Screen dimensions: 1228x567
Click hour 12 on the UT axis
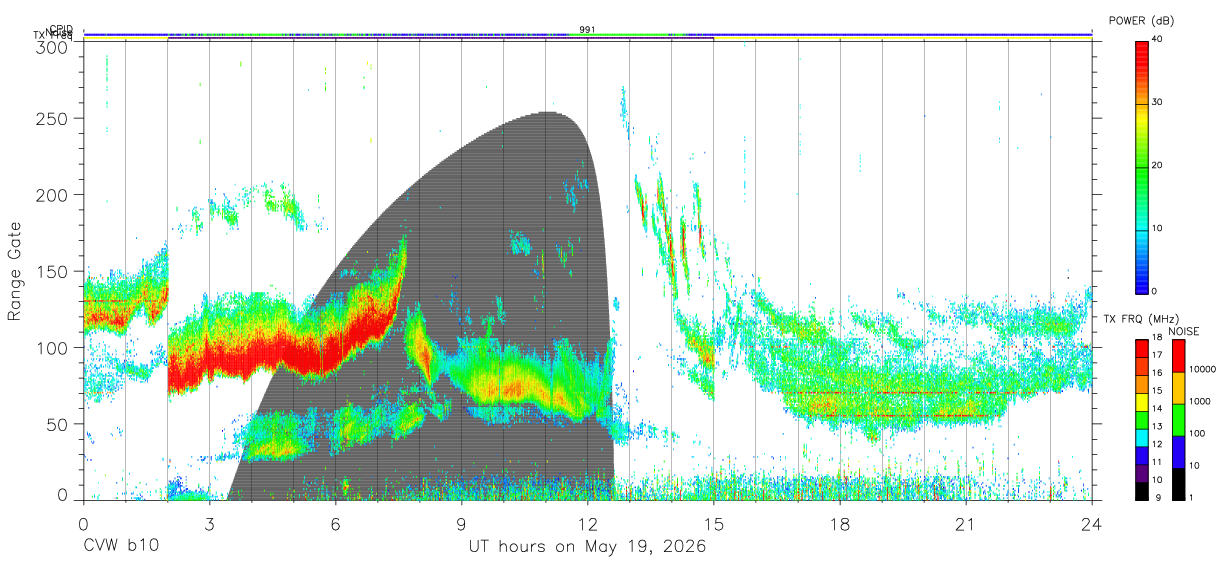point(587,523)
